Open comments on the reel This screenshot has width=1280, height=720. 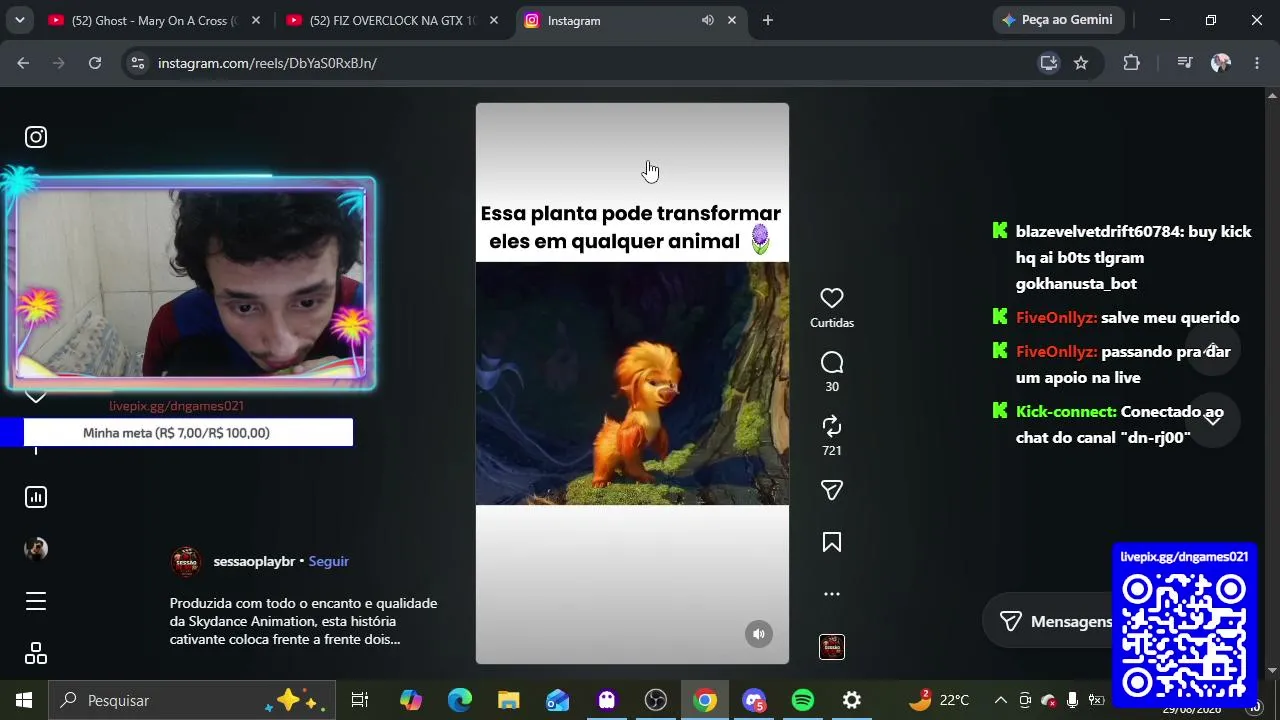pyautogui.click(x=832, y=362)
